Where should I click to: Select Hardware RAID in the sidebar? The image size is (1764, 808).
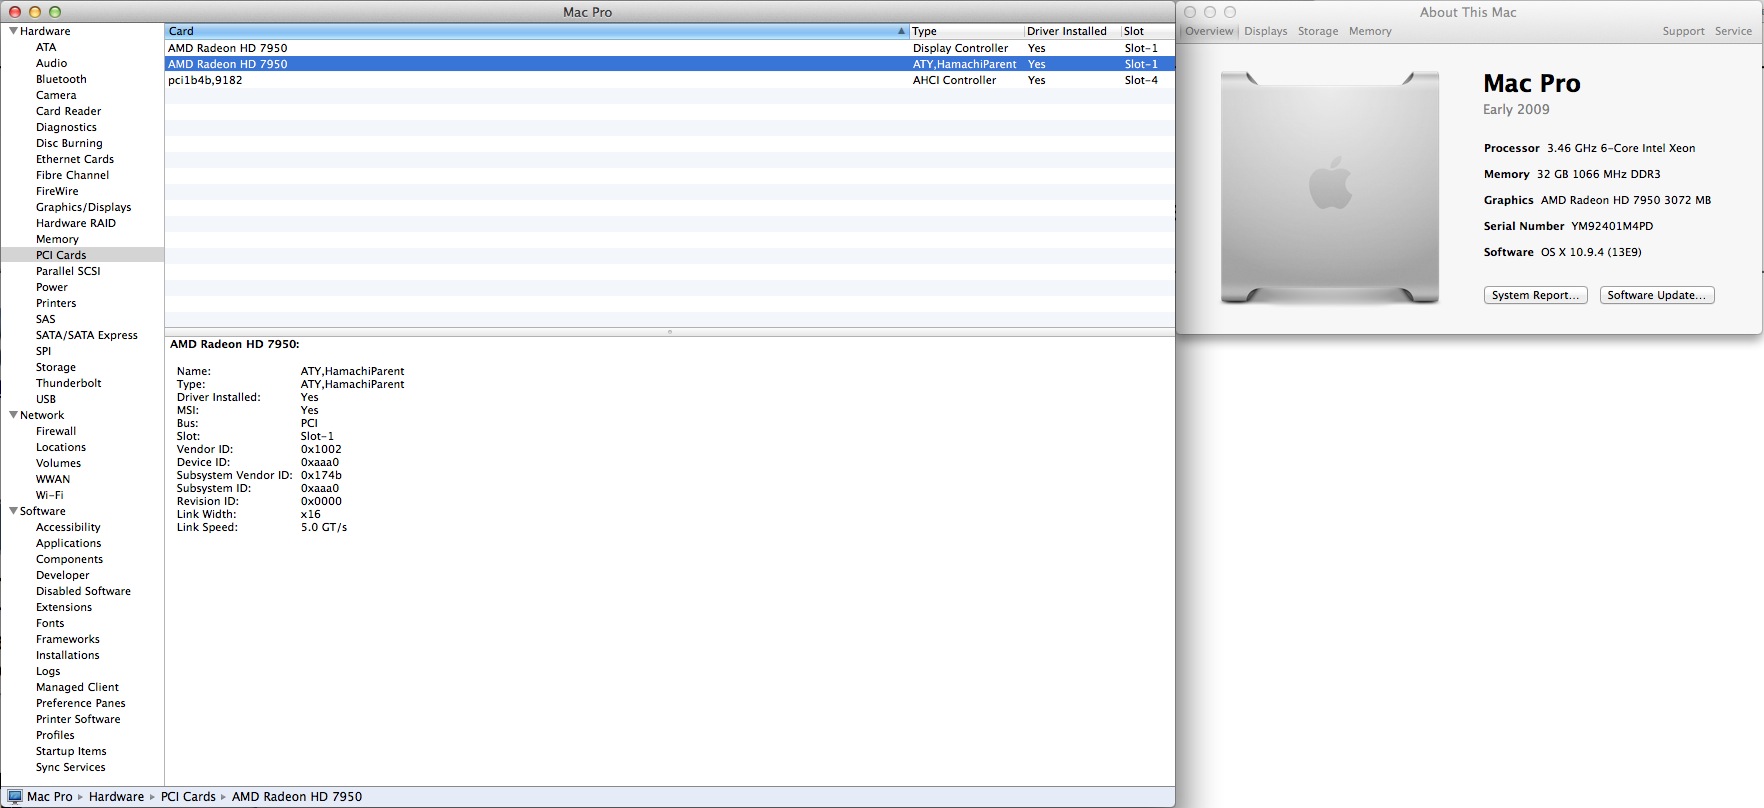pyautogui.click(x=76, y=223)
